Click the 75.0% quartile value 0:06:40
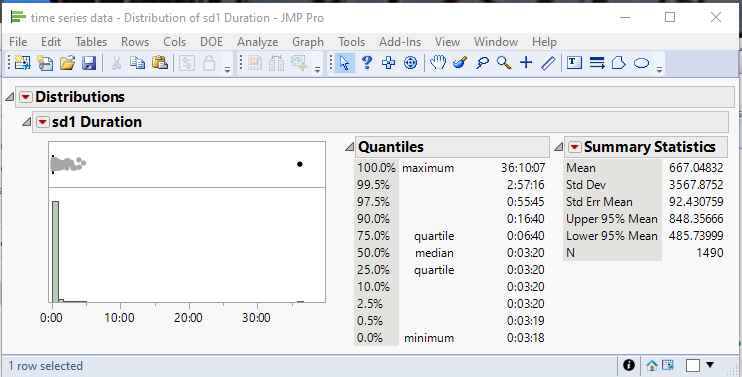This screenshot has height=377, width=742. click(x=525, y=236)
